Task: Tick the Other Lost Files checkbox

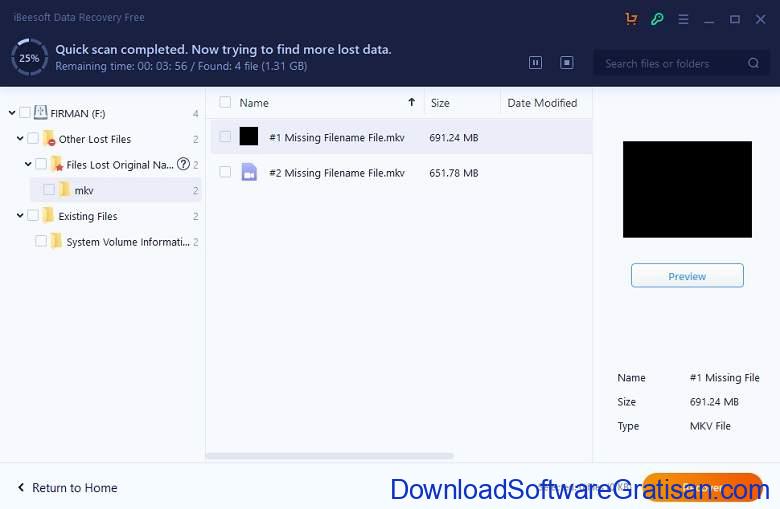Action: point(33,138)
